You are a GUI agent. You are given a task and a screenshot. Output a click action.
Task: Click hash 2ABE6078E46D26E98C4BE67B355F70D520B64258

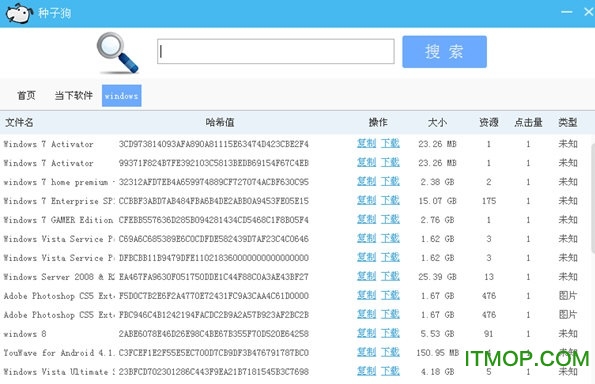tap(214, 334)
